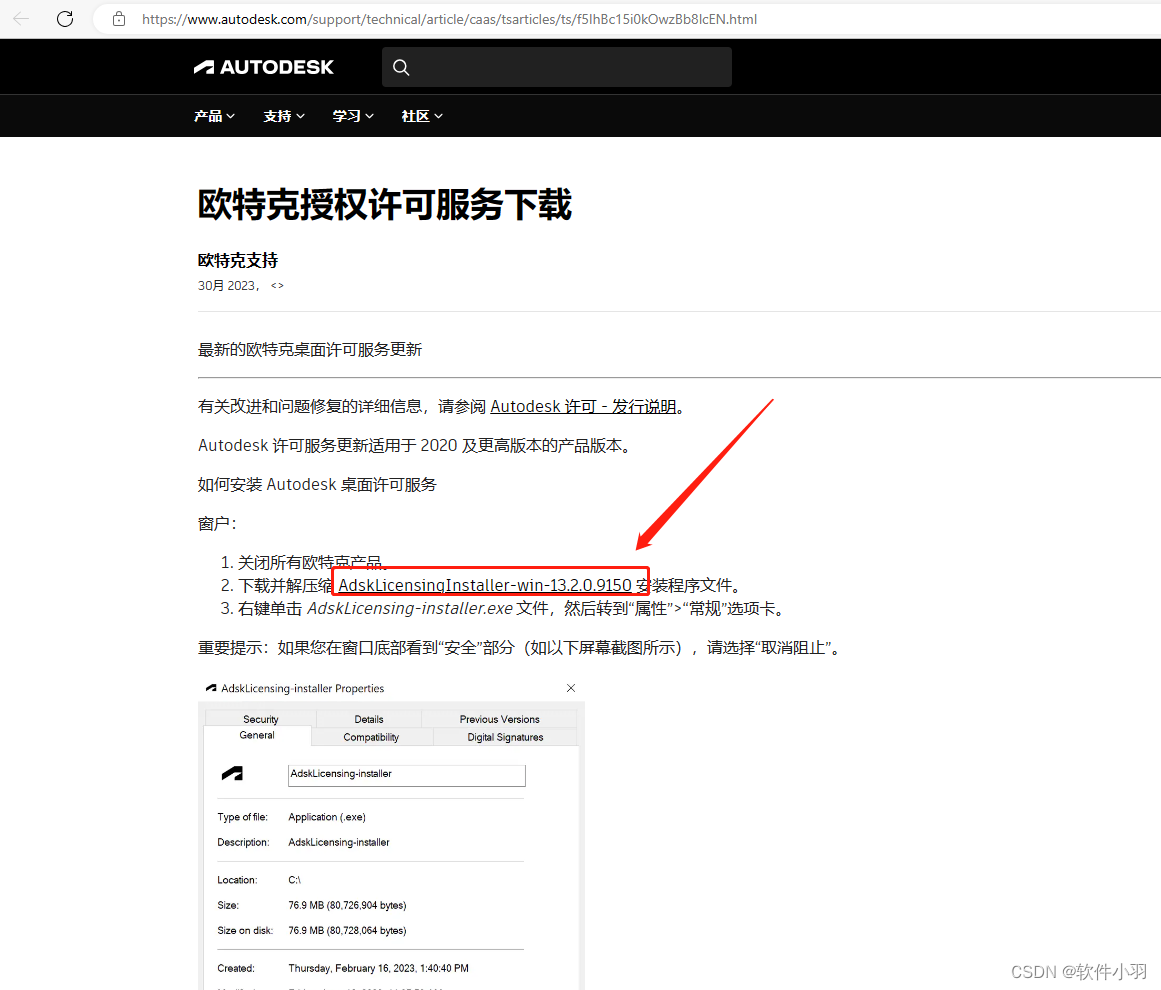Click the Autodesk logo in header

(264, 67)
